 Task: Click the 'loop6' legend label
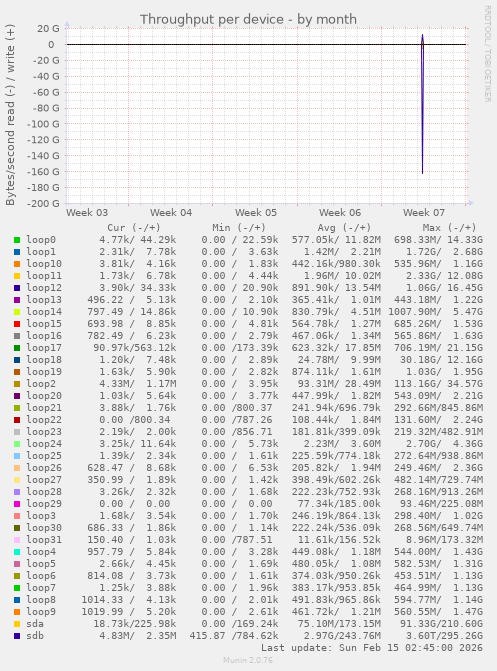(41, 576)
